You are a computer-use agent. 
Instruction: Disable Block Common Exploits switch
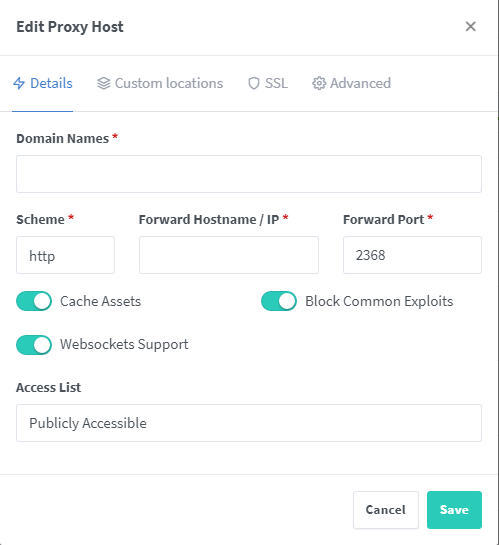coord(279,301)
